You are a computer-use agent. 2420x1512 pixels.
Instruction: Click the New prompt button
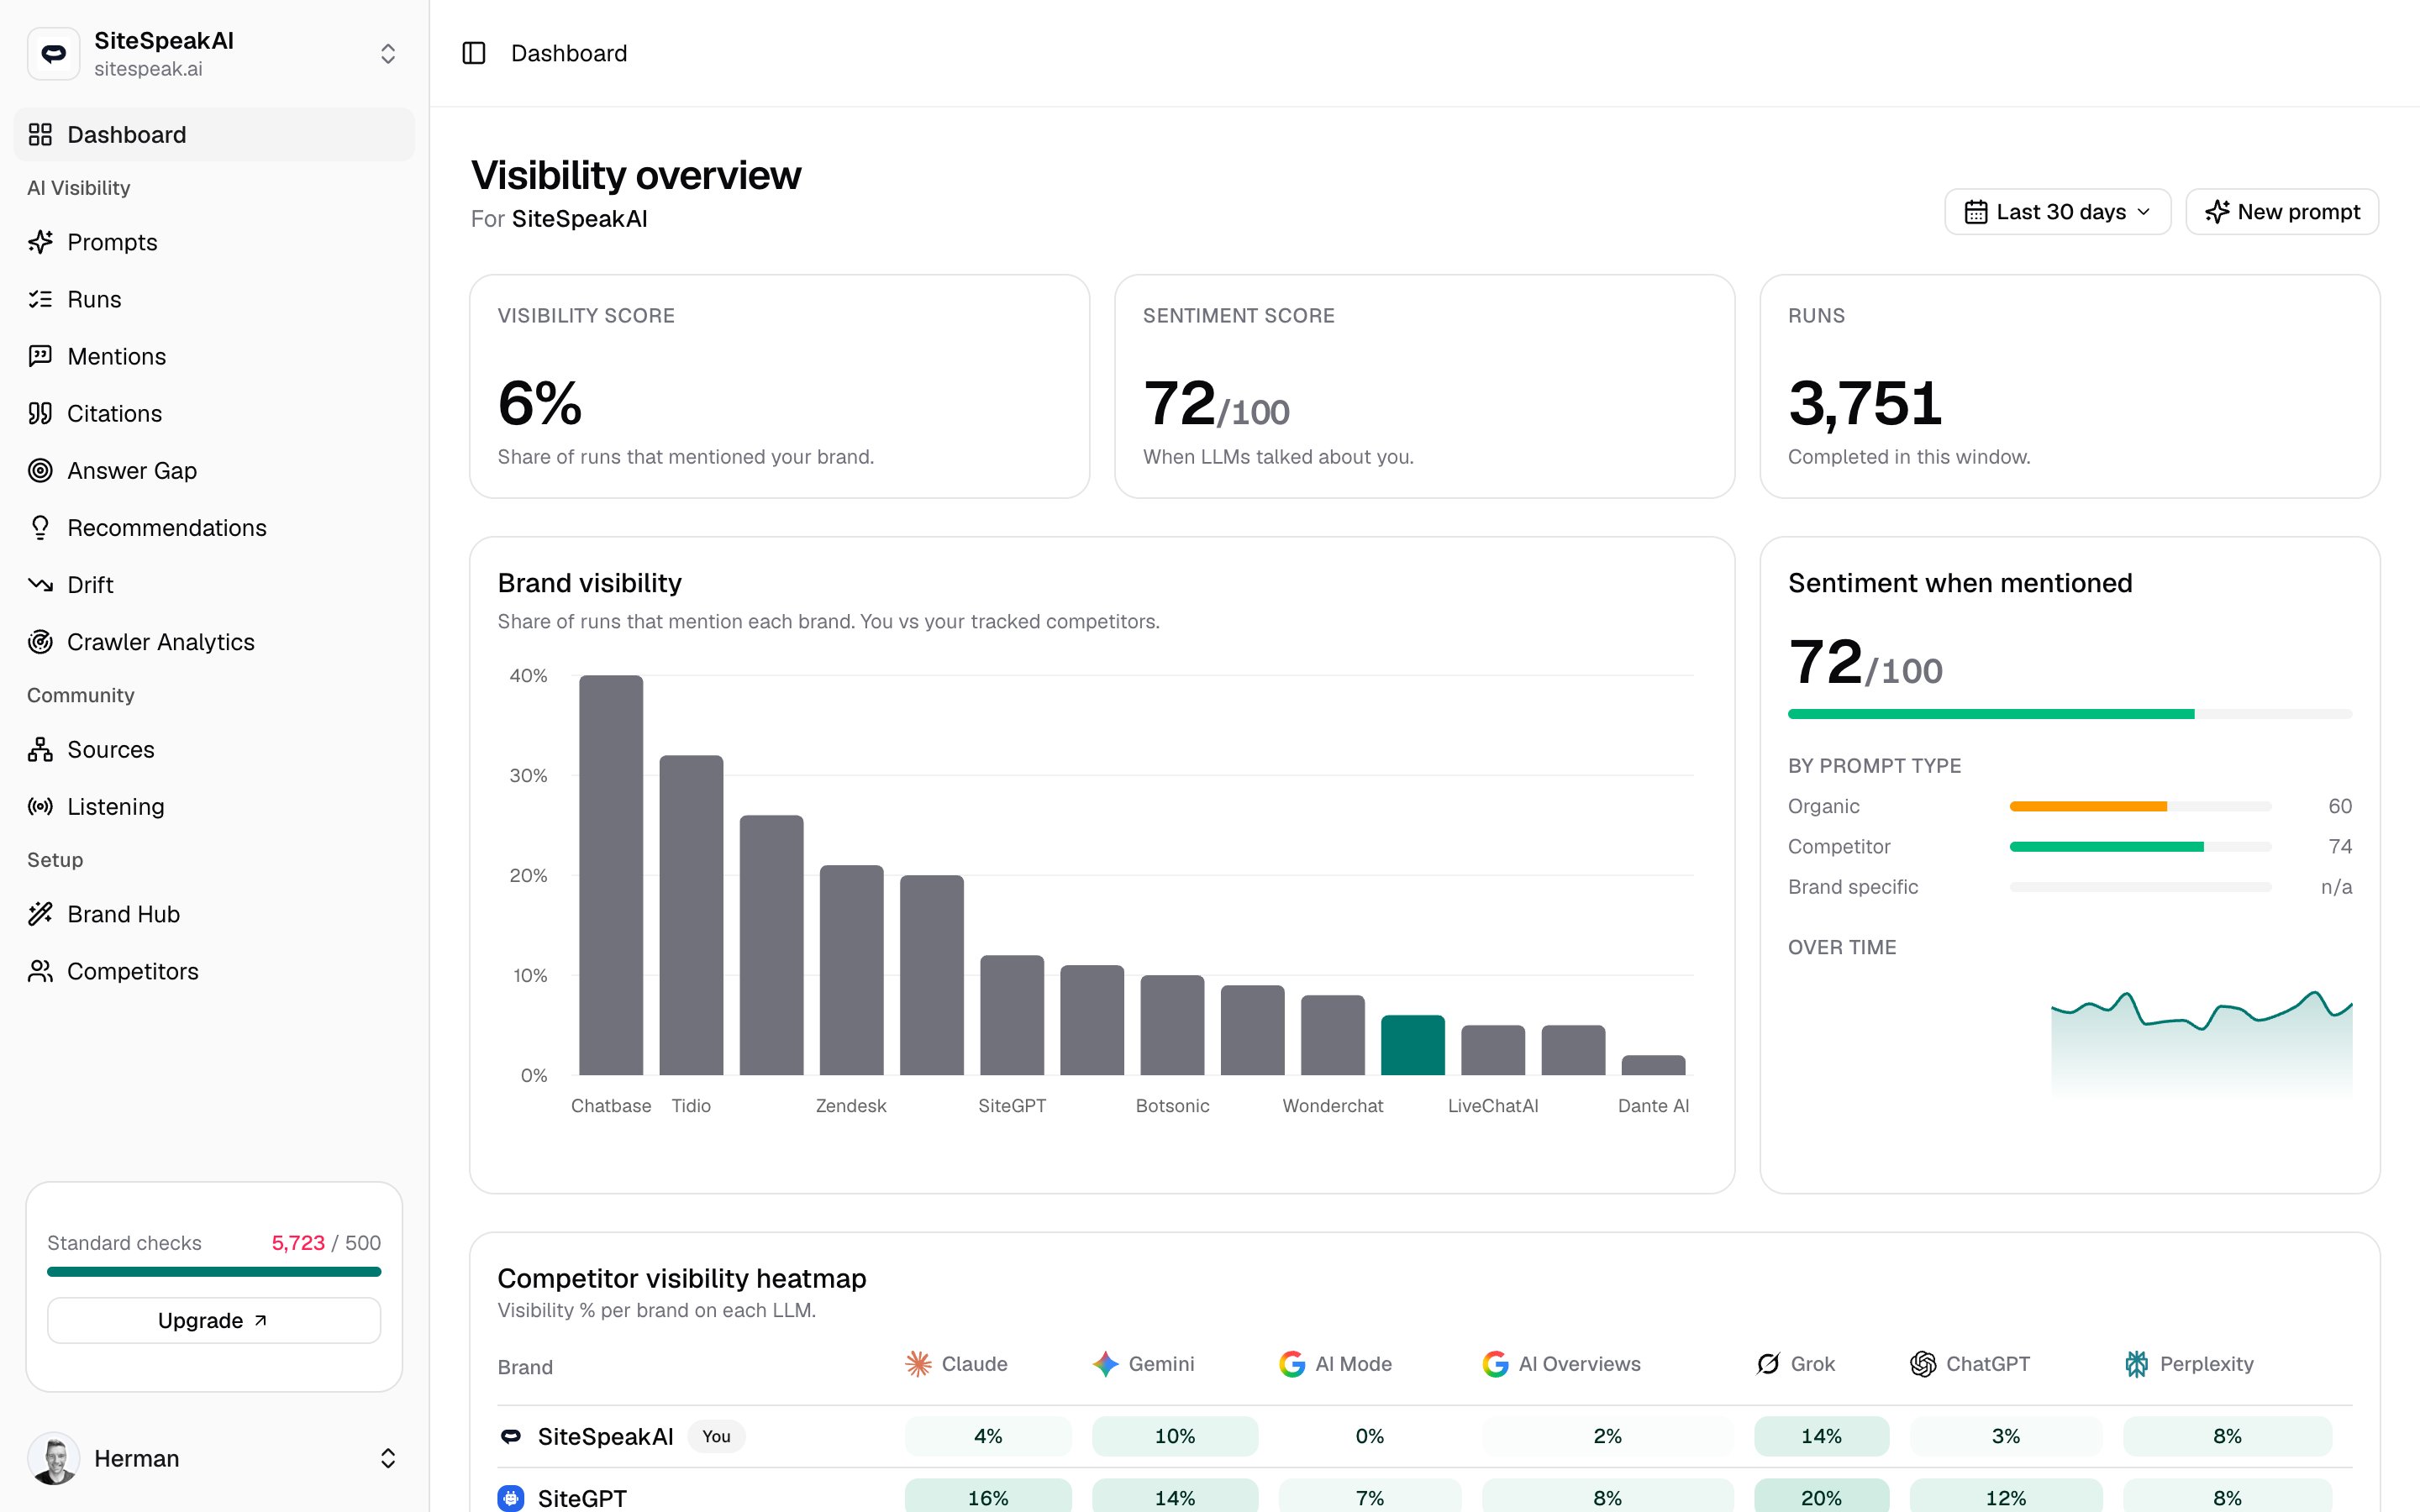point(2282,212)
